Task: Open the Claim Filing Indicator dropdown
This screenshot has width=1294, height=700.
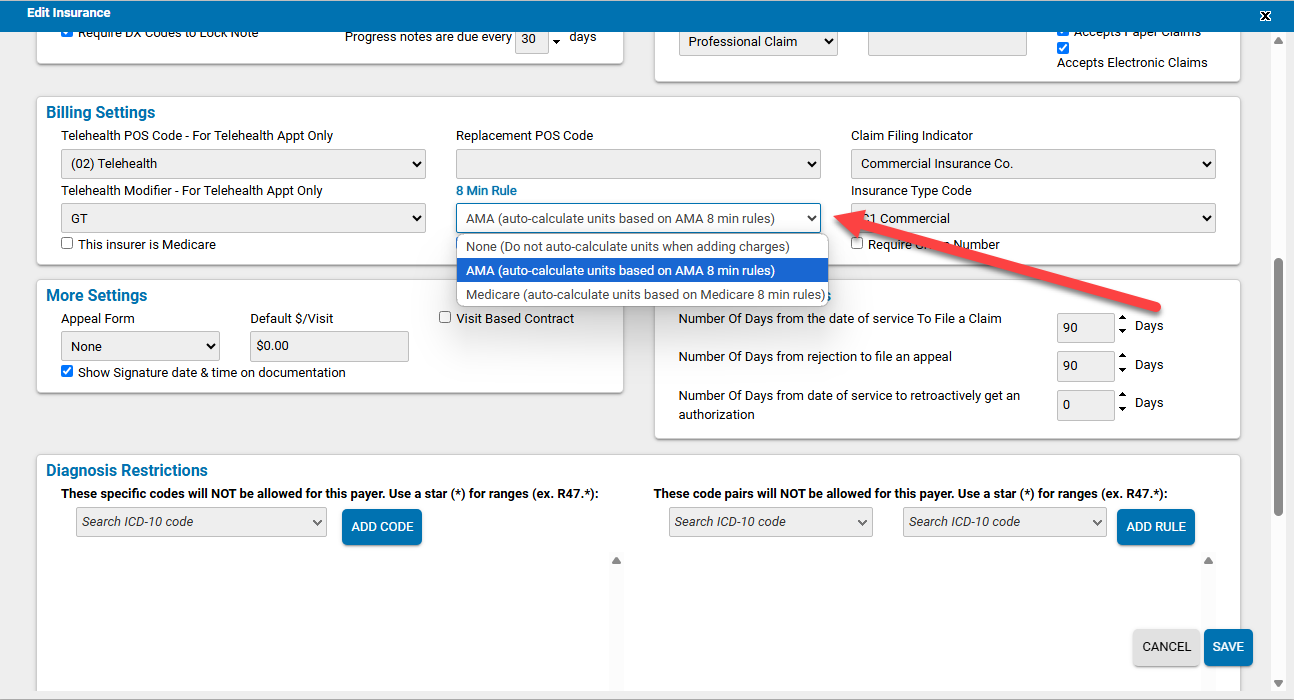Action: click(x=1032, y=163)
